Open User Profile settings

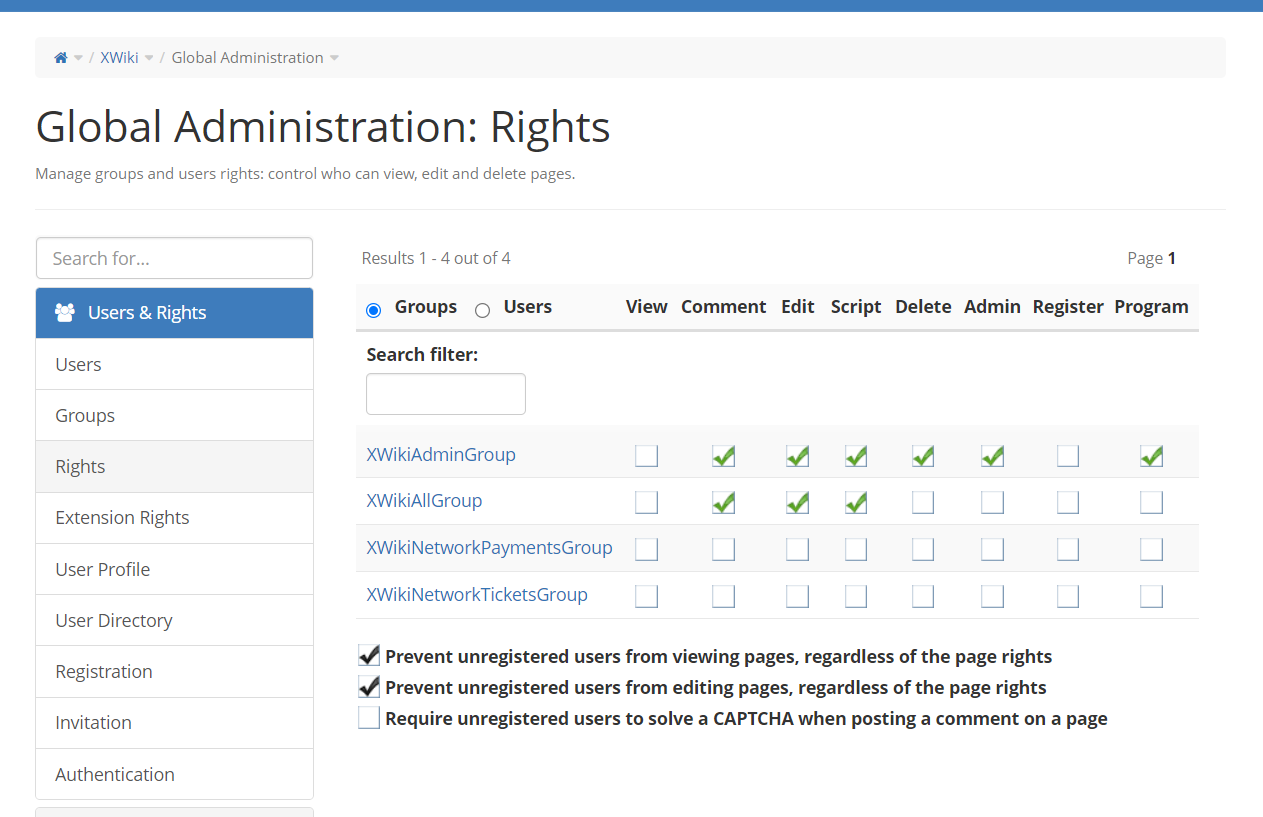click(174, 569)
